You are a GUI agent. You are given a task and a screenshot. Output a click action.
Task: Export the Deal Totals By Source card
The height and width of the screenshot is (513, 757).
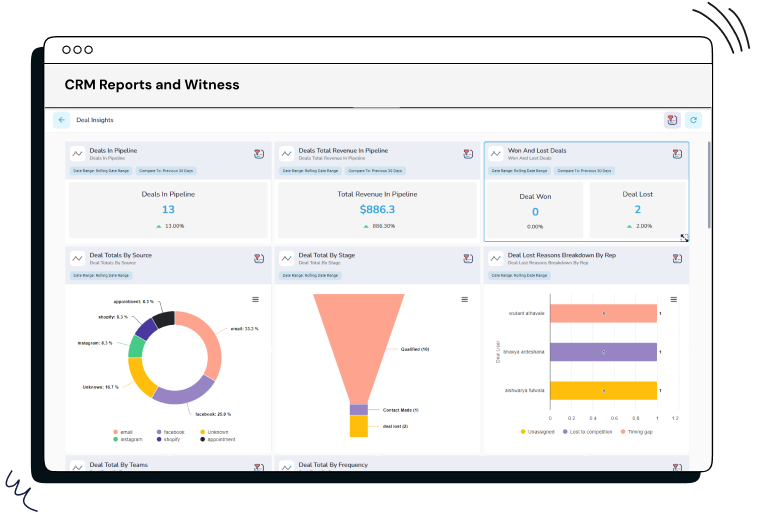(x=259, y=259)
